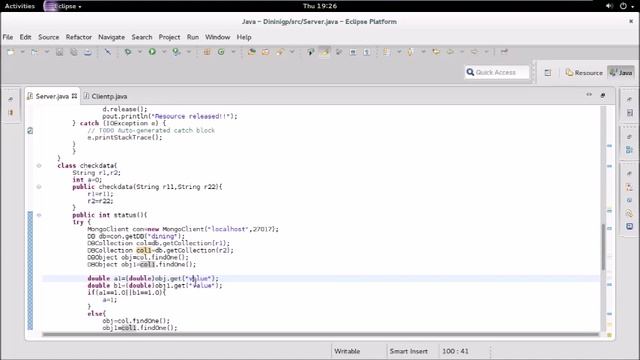Collapse the checkdata constructor fold marker
This screenshot has width=640, height=360.
coord(39,187)
